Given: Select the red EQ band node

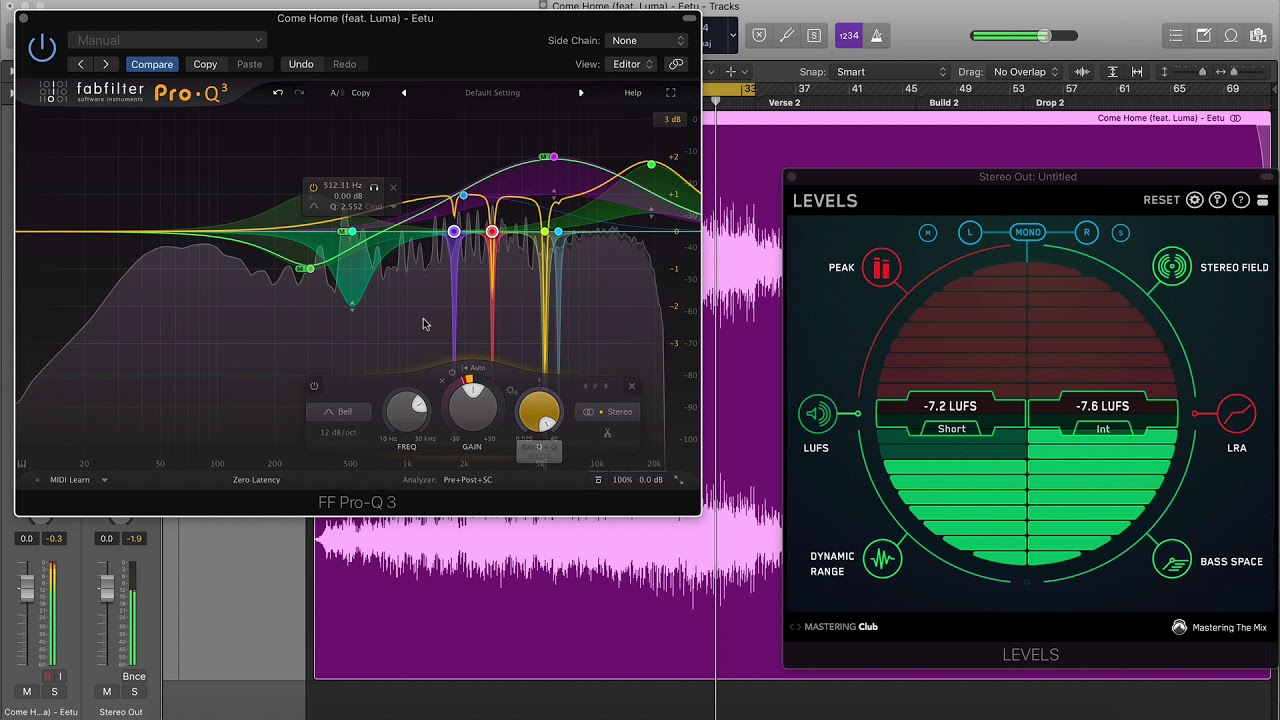Looking at the screenshot, I should (492, 232).
